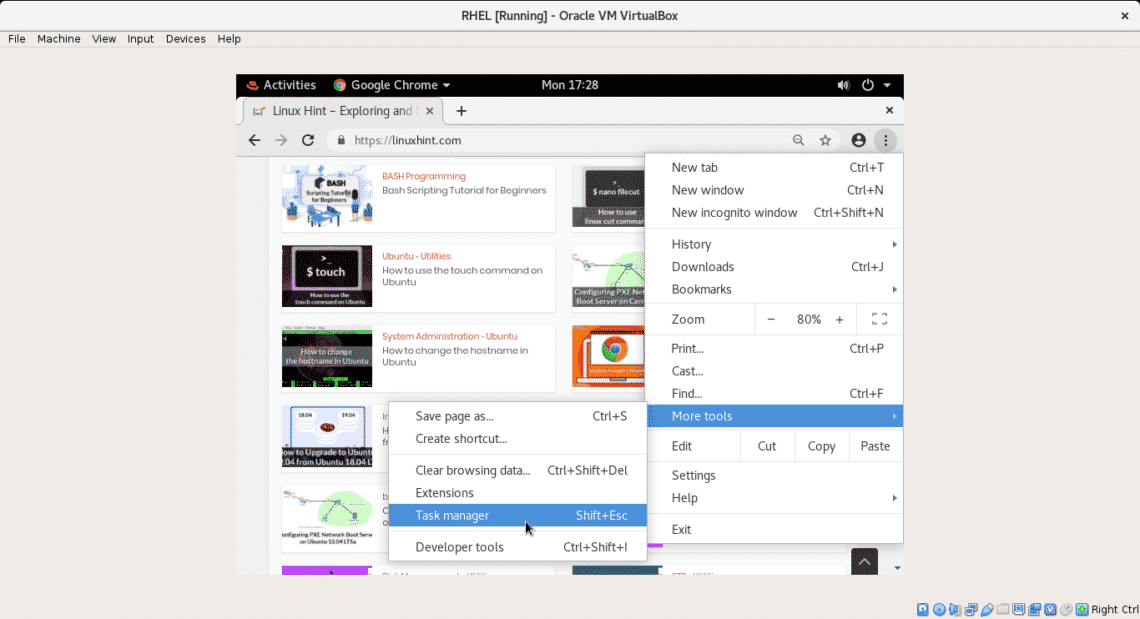Open VirtualBox Machine menu
The image size is (1140, 619).
tap(59, 39)
